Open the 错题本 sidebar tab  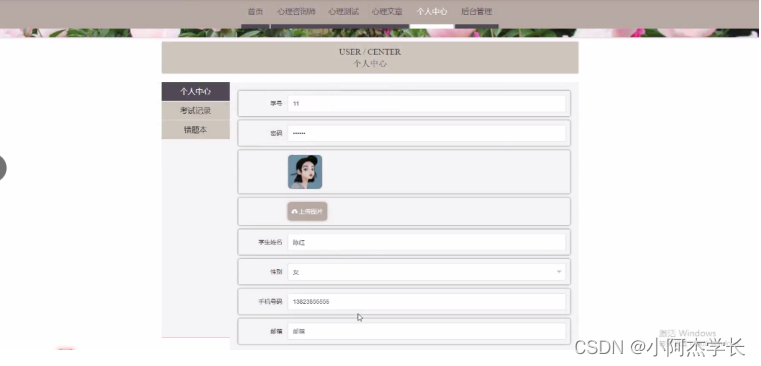196,130
